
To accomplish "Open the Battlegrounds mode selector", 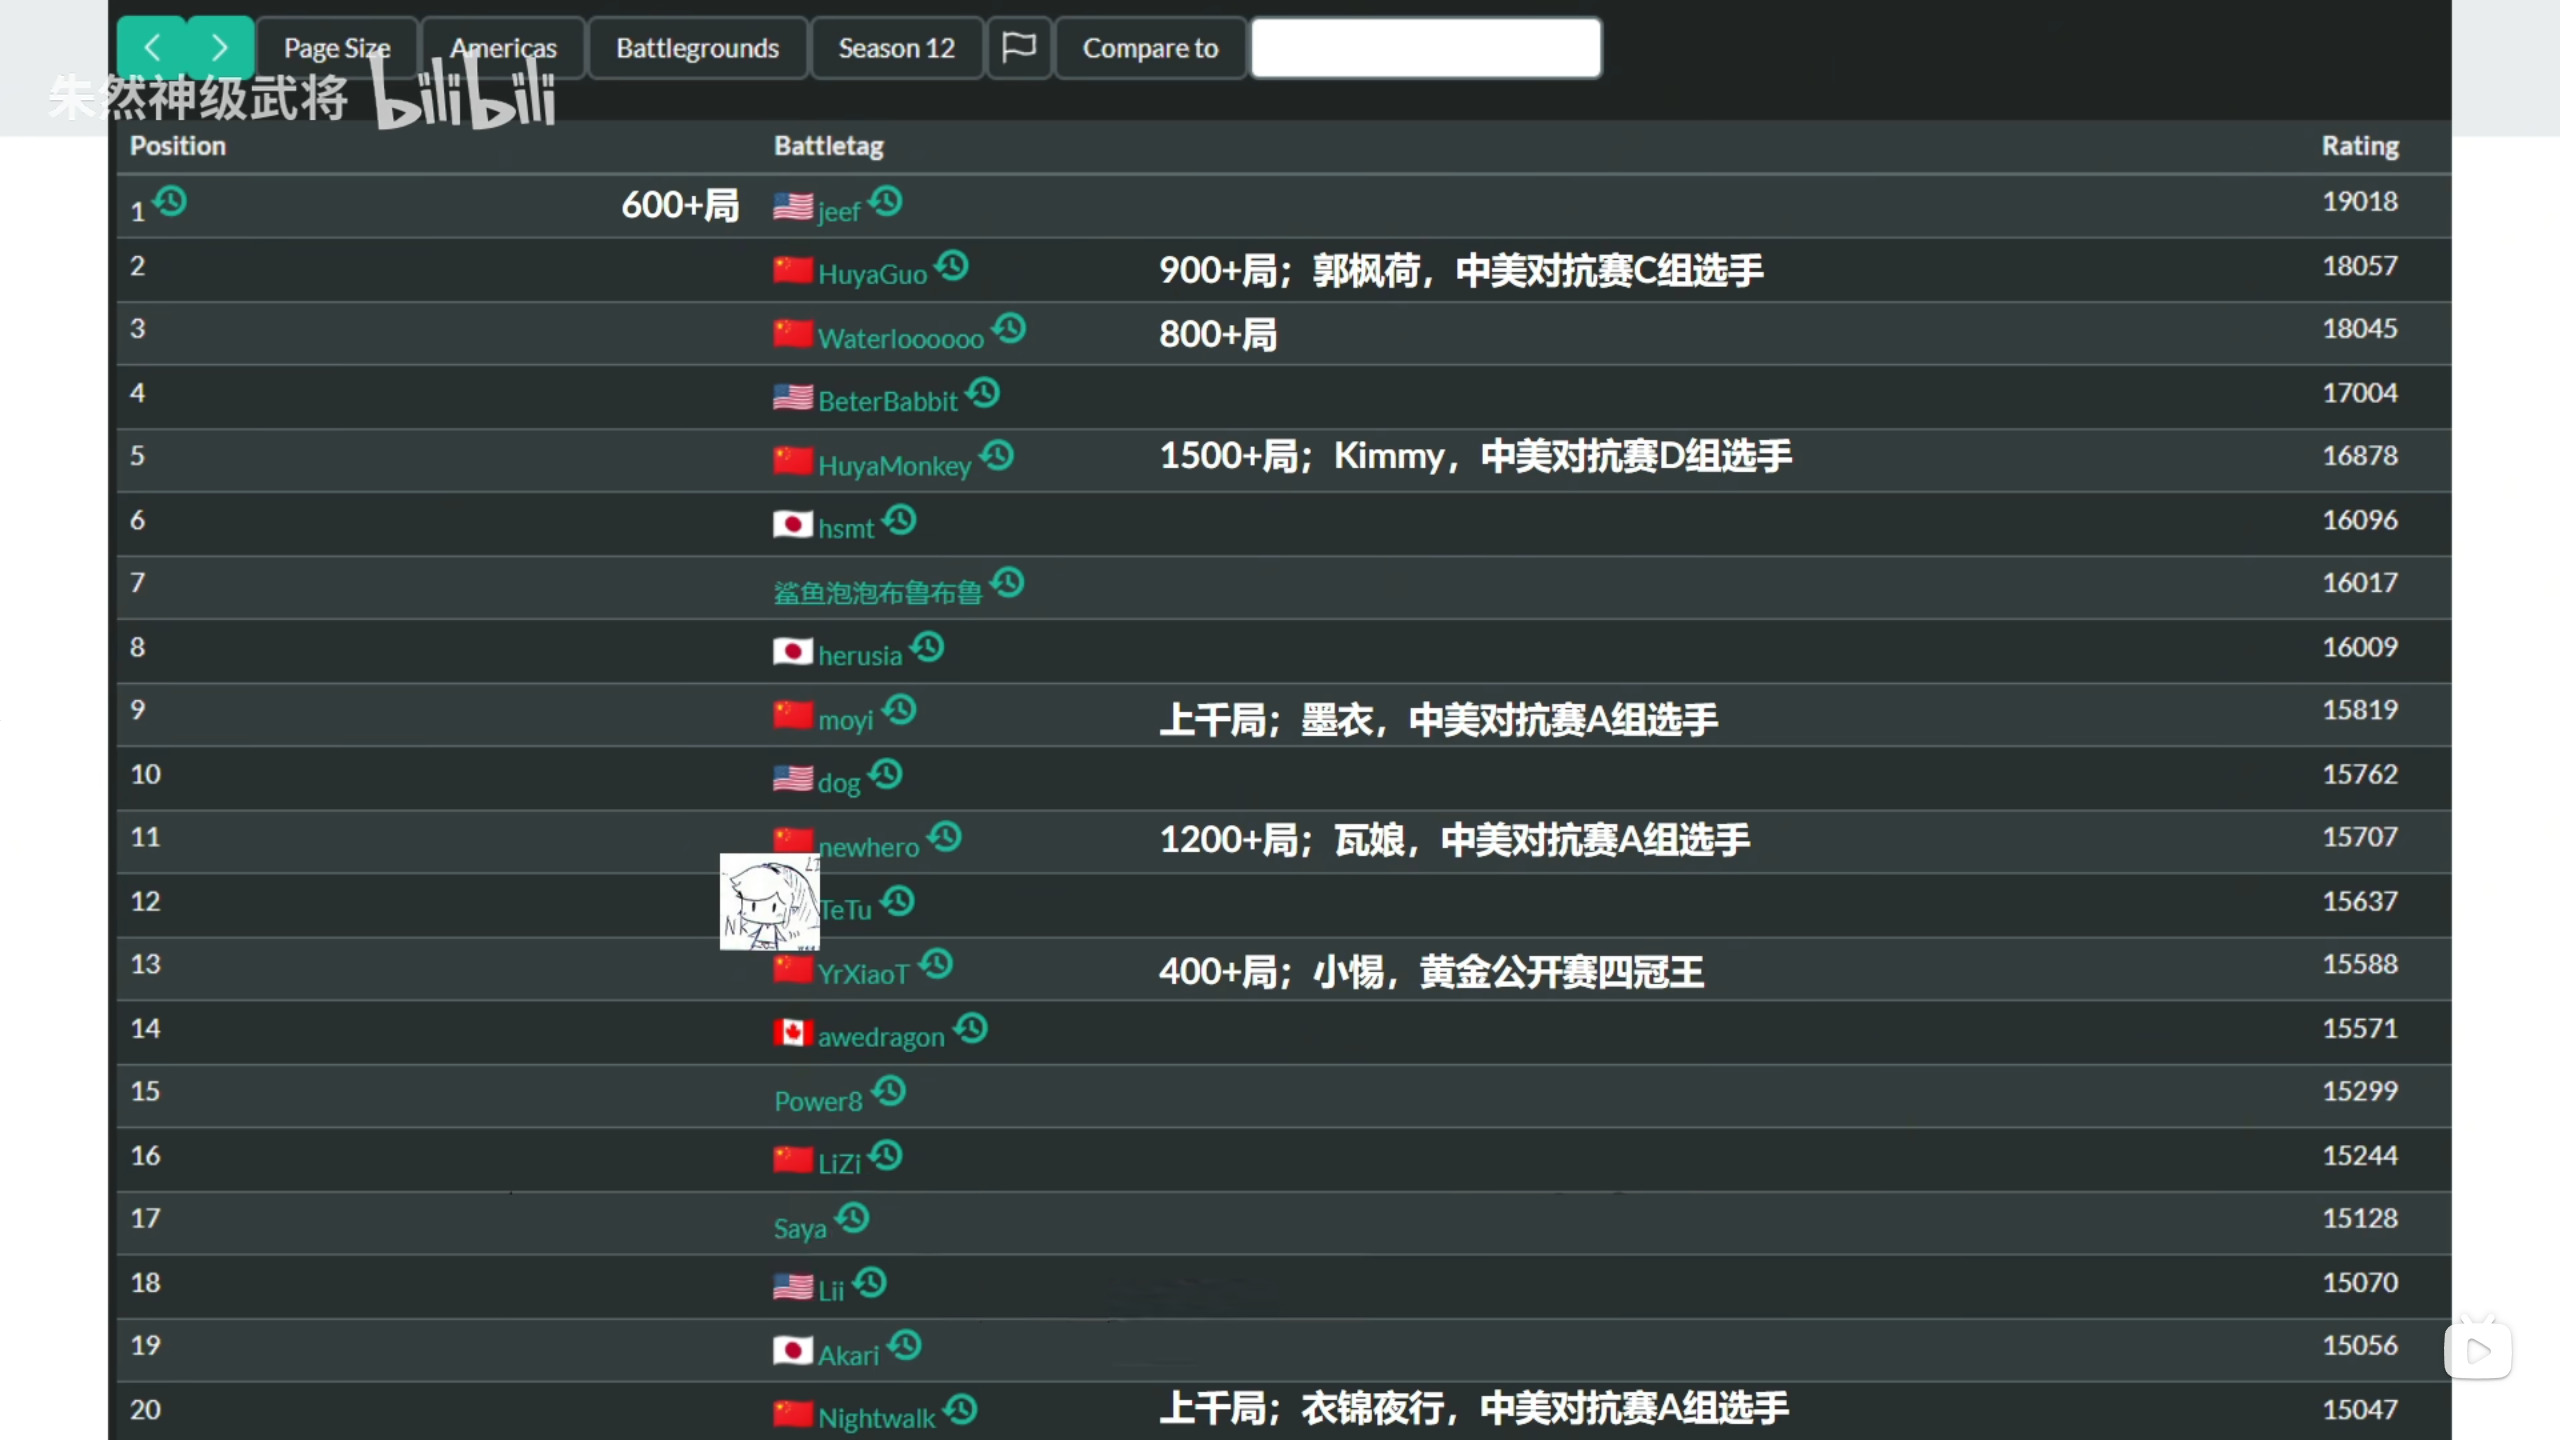I will click(697, 48).
